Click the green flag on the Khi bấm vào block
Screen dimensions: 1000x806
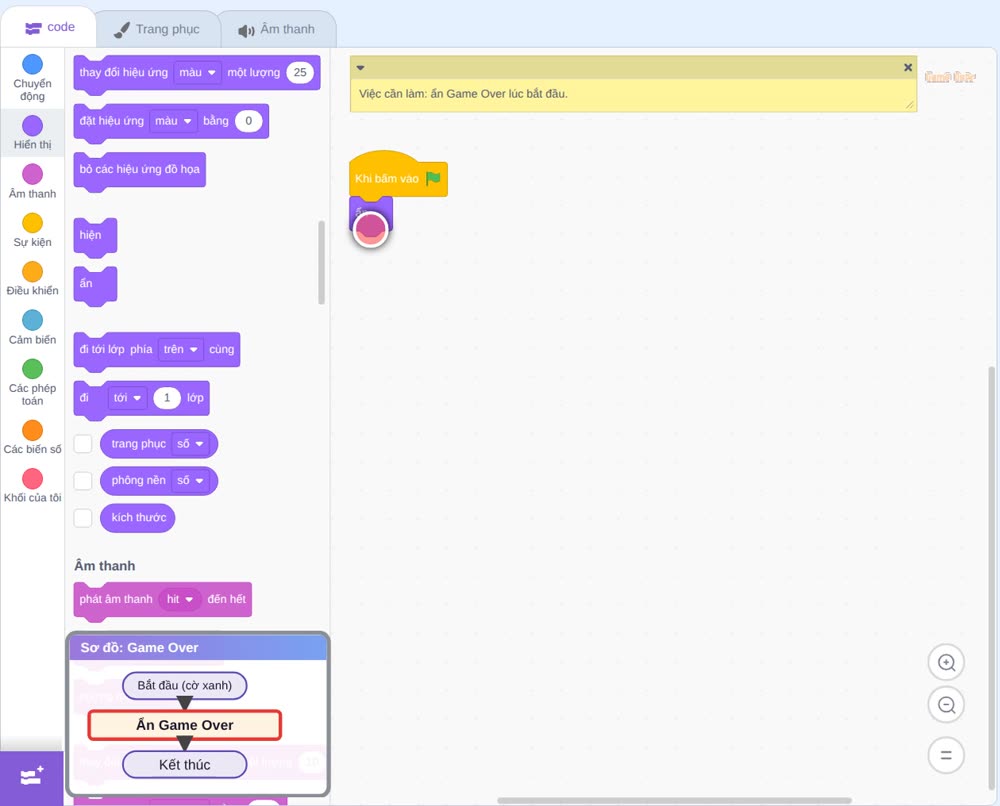tap(433, 178)
